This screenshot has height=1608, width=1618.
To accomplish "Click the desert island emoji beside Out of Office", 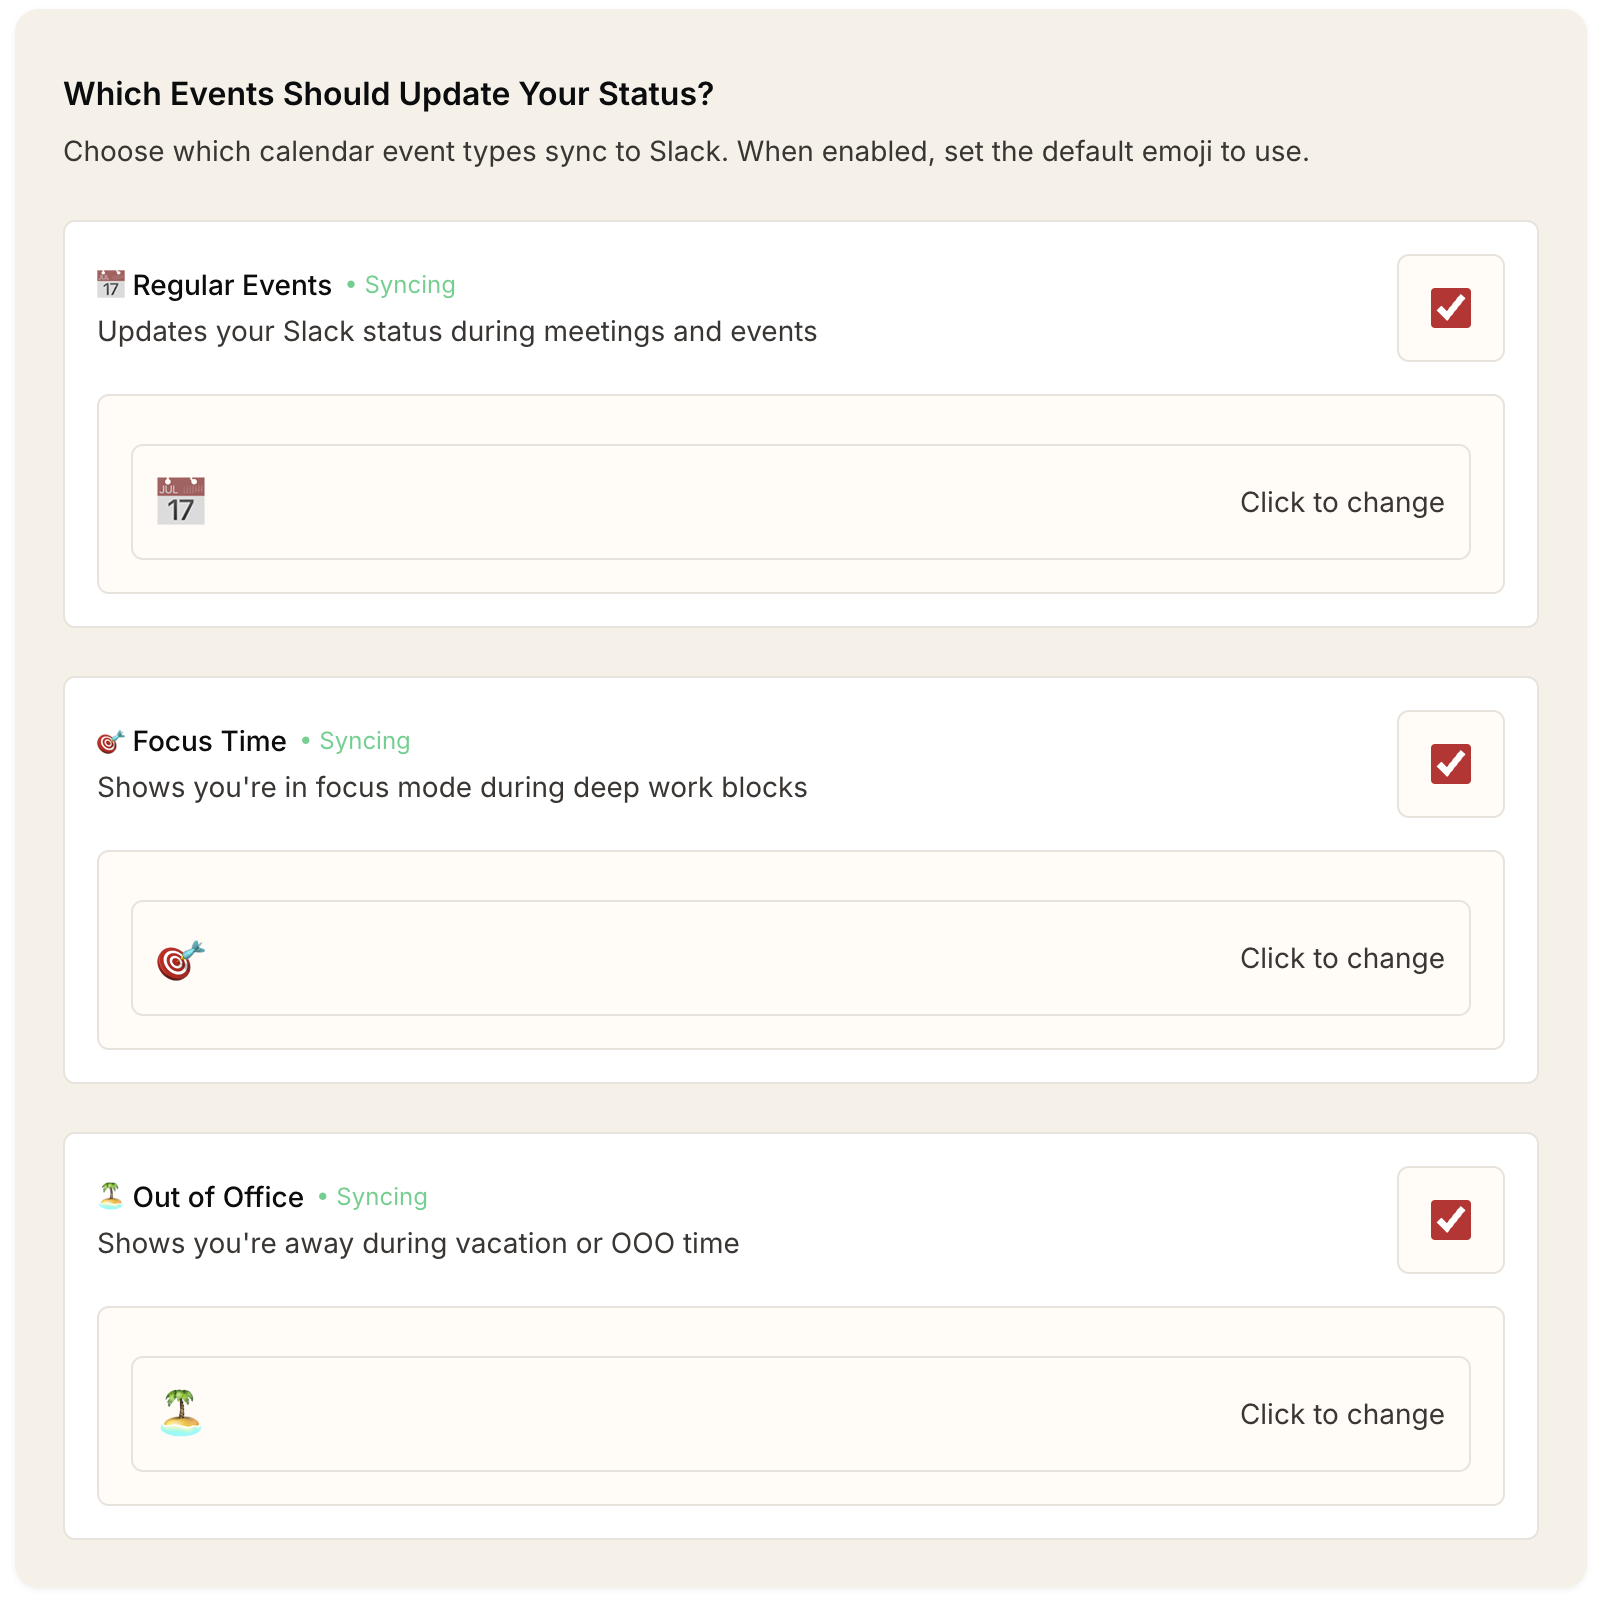I will (110, 1195).
